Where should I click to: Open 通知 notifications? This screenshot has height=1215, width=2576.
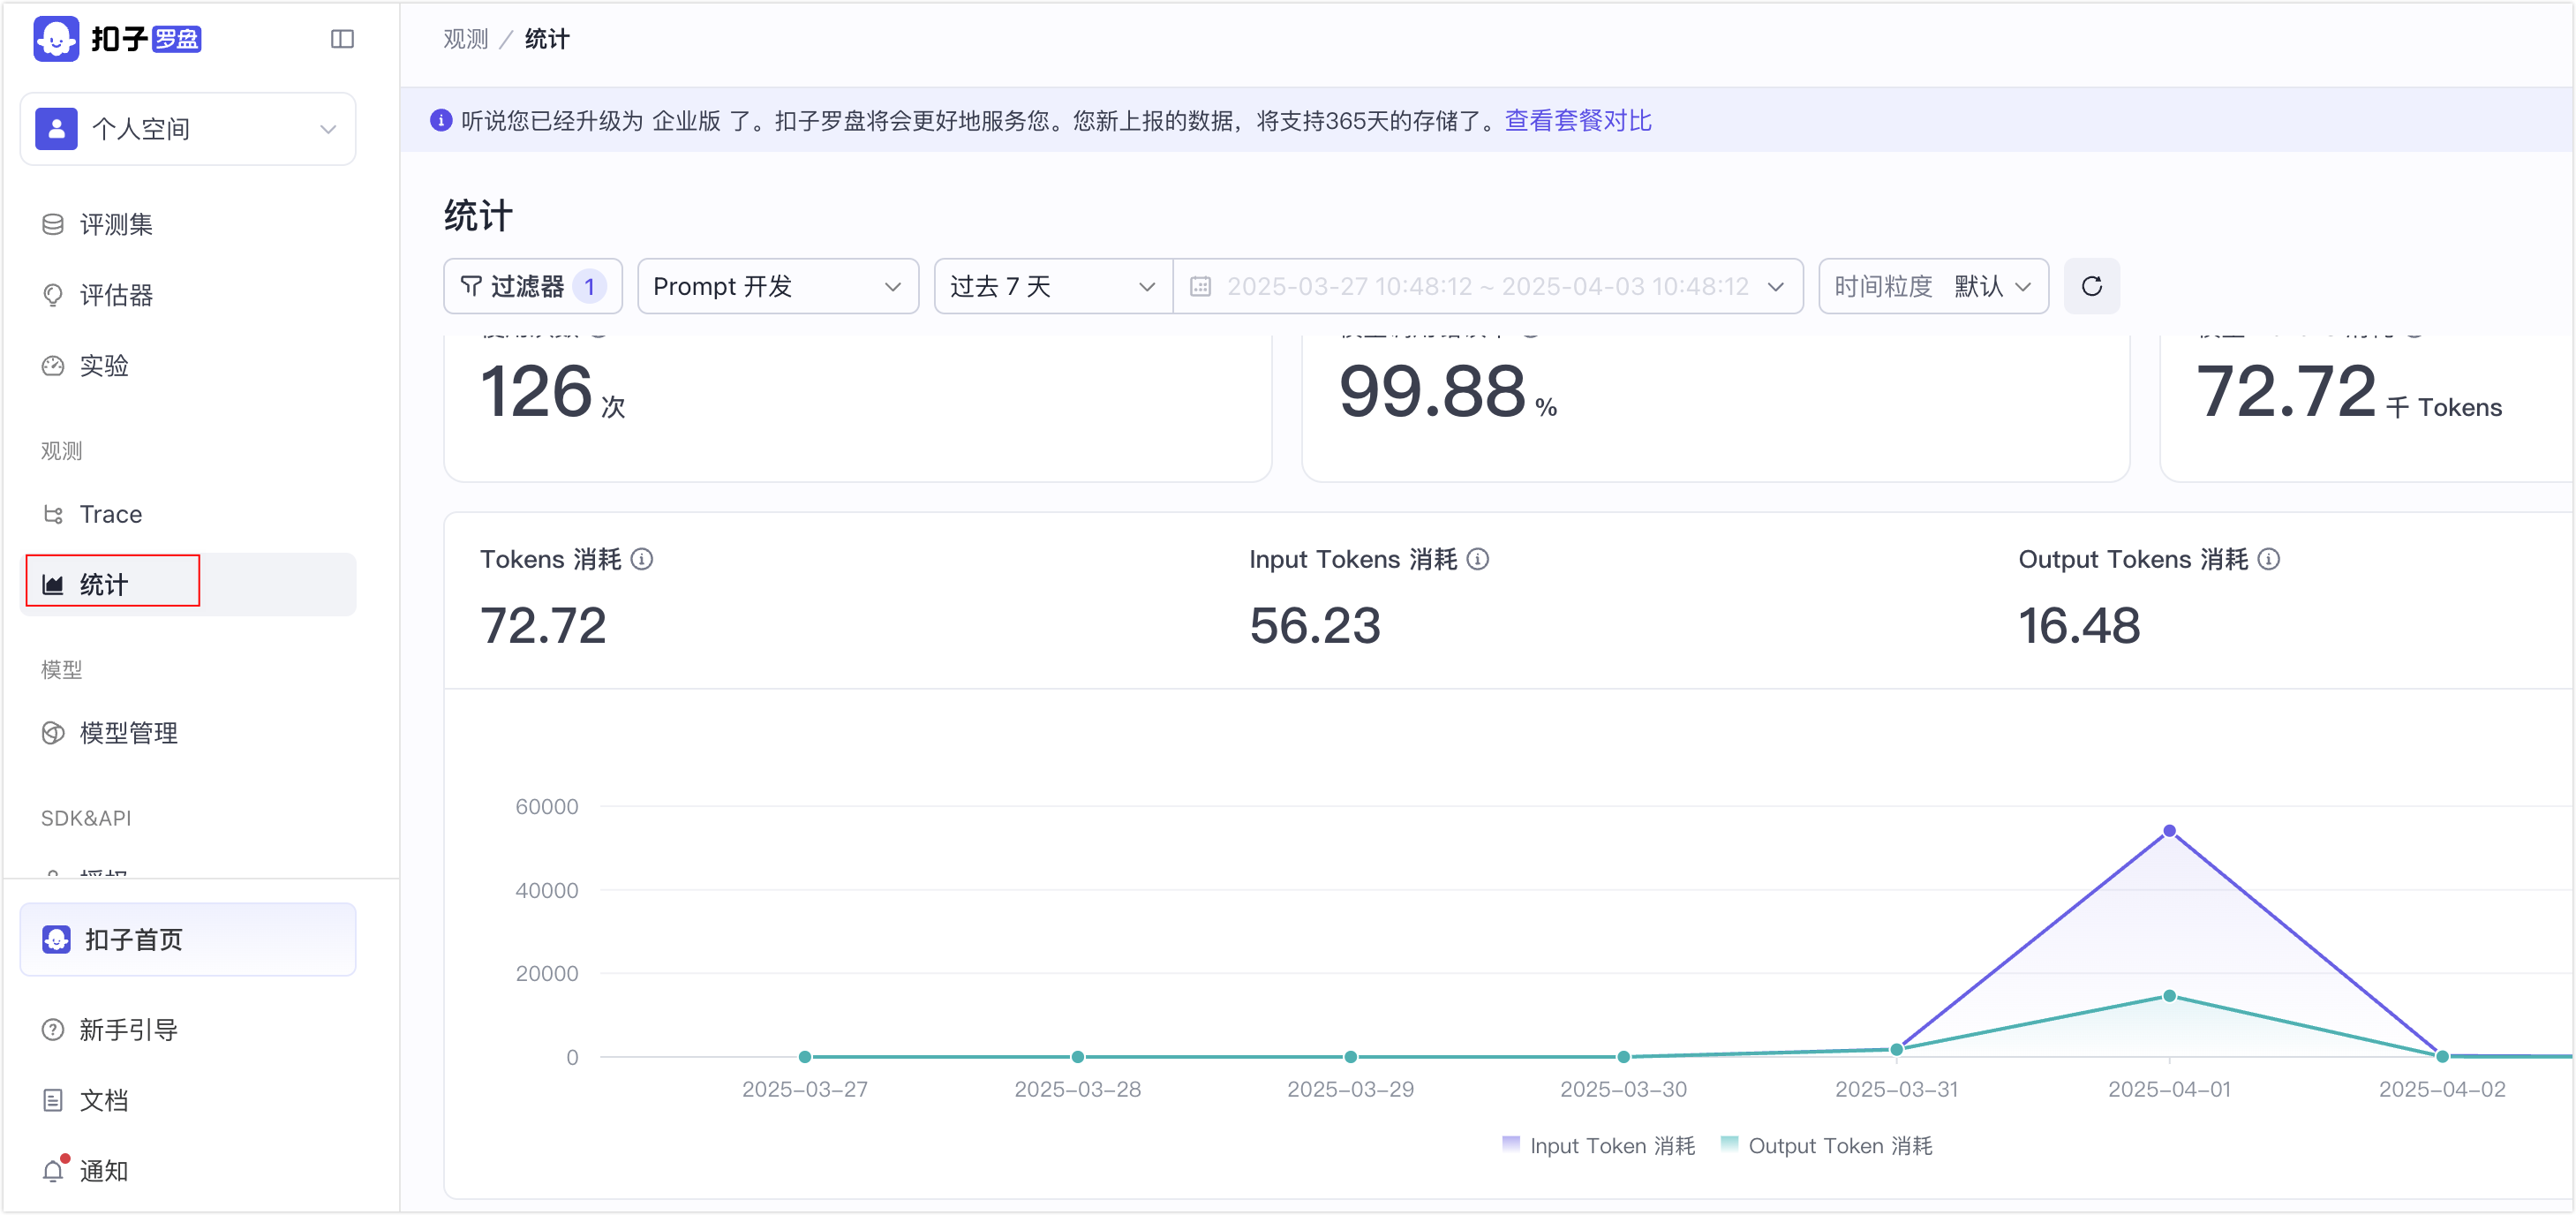coord(188,1170)
